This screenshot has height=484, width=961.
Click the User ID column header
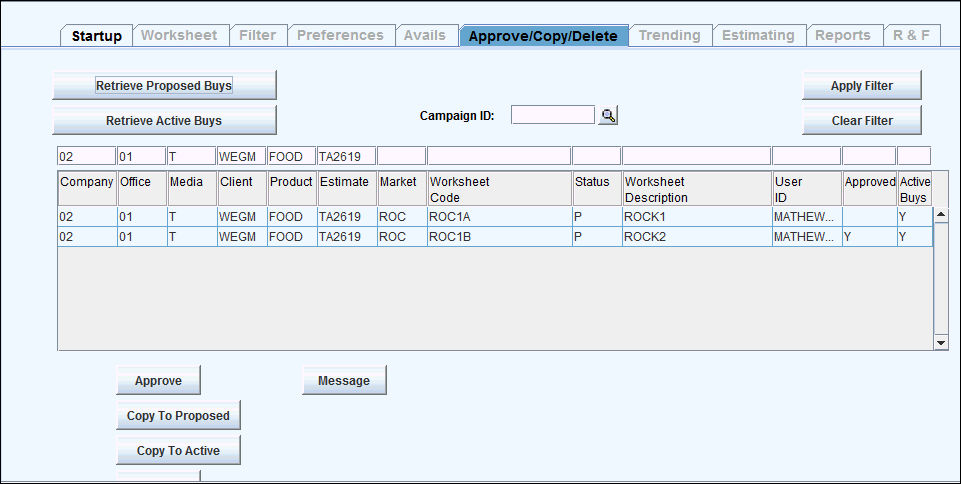[x=807, y=189]
